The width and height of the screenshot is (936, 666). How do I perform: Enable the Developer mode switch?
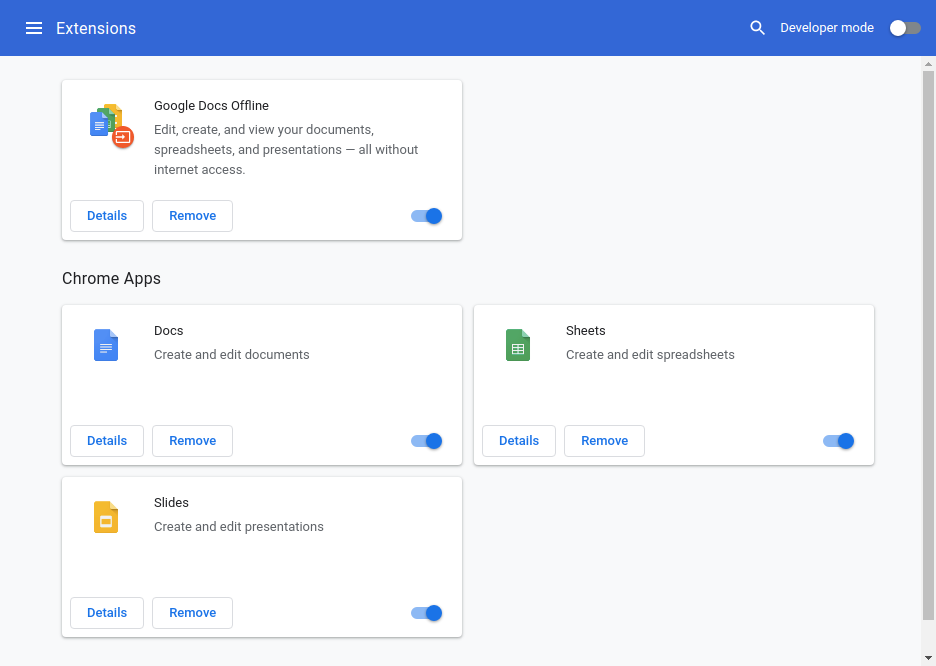tap(905, 28)
